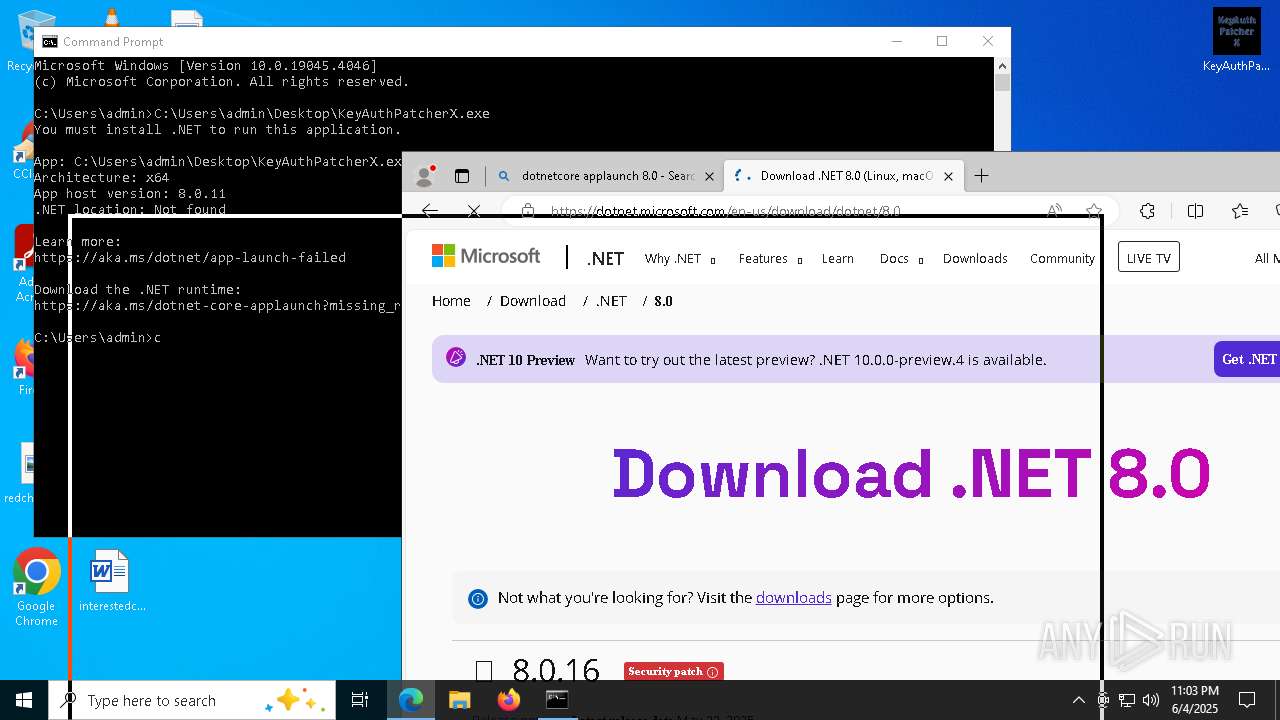Open the Windows Start menu

coord(24,700)
